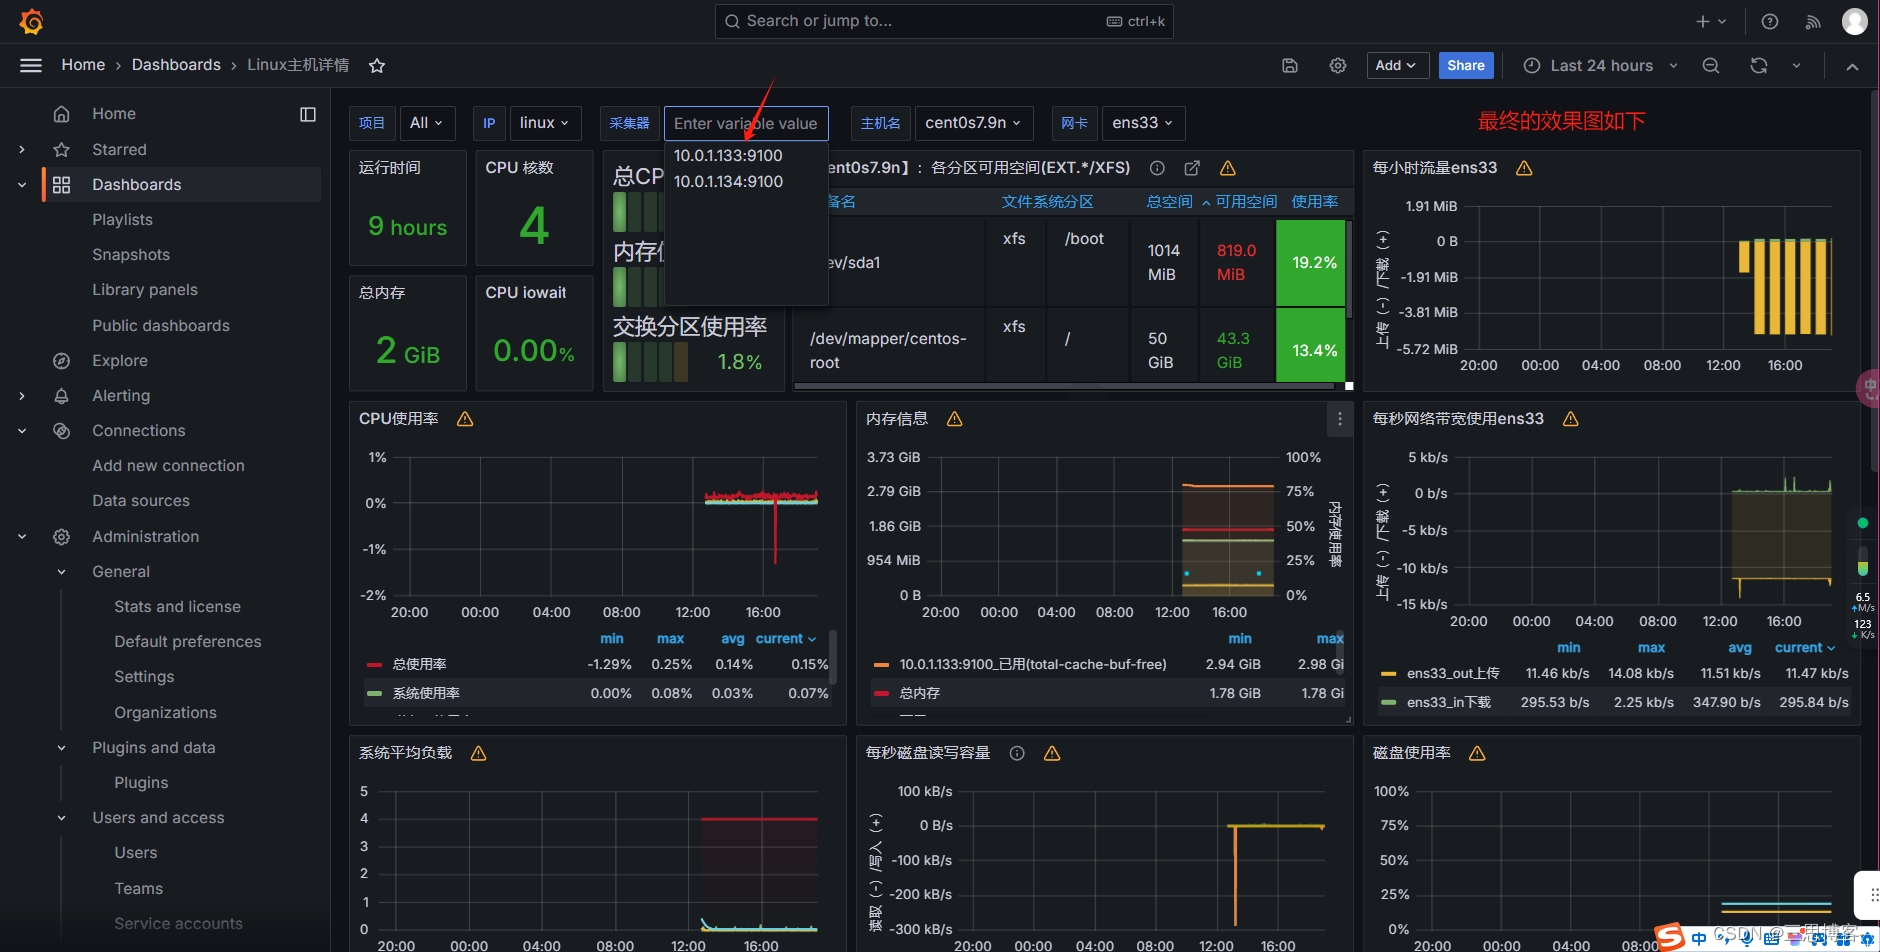Open the news RSS feed icon

pyautogui.click(x=1813, y=21)
